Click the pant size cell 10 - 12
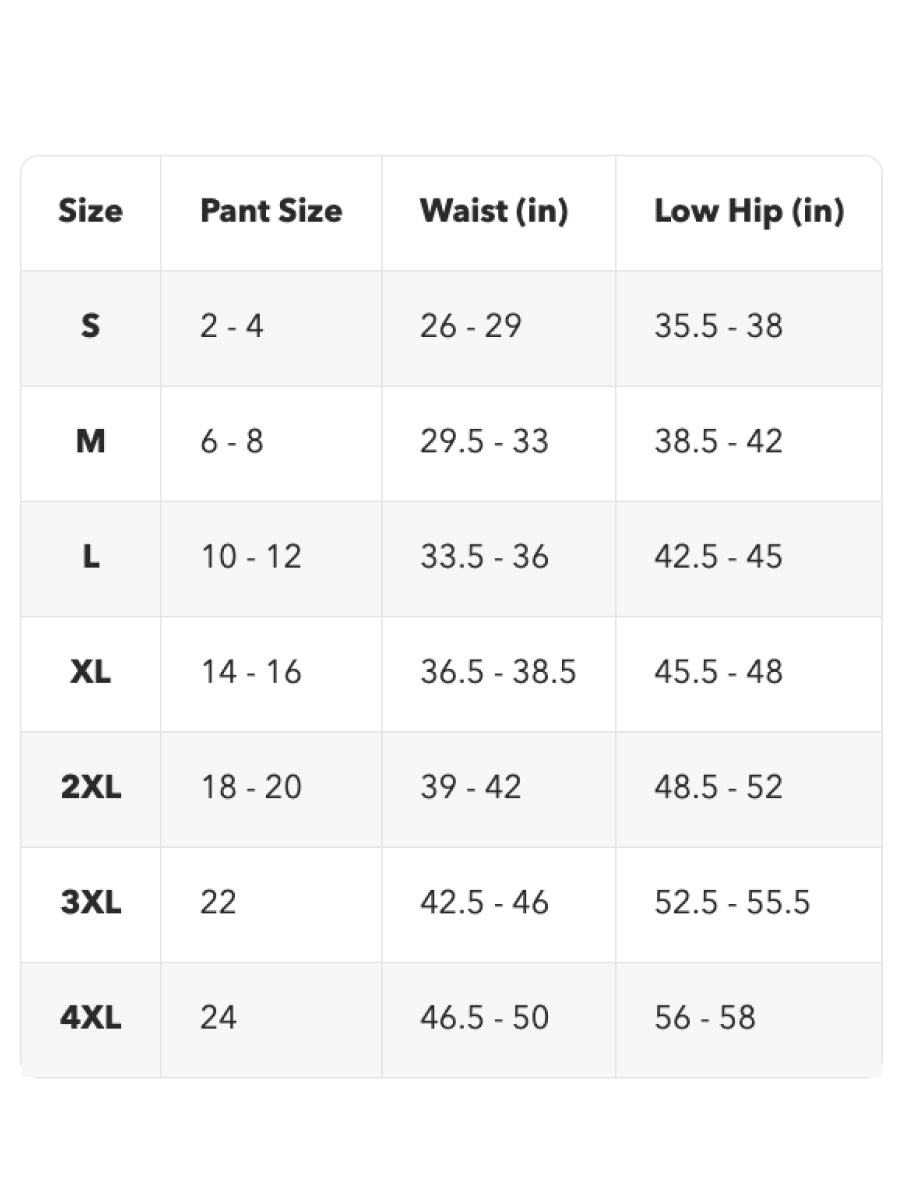 (x=251, y=557)
